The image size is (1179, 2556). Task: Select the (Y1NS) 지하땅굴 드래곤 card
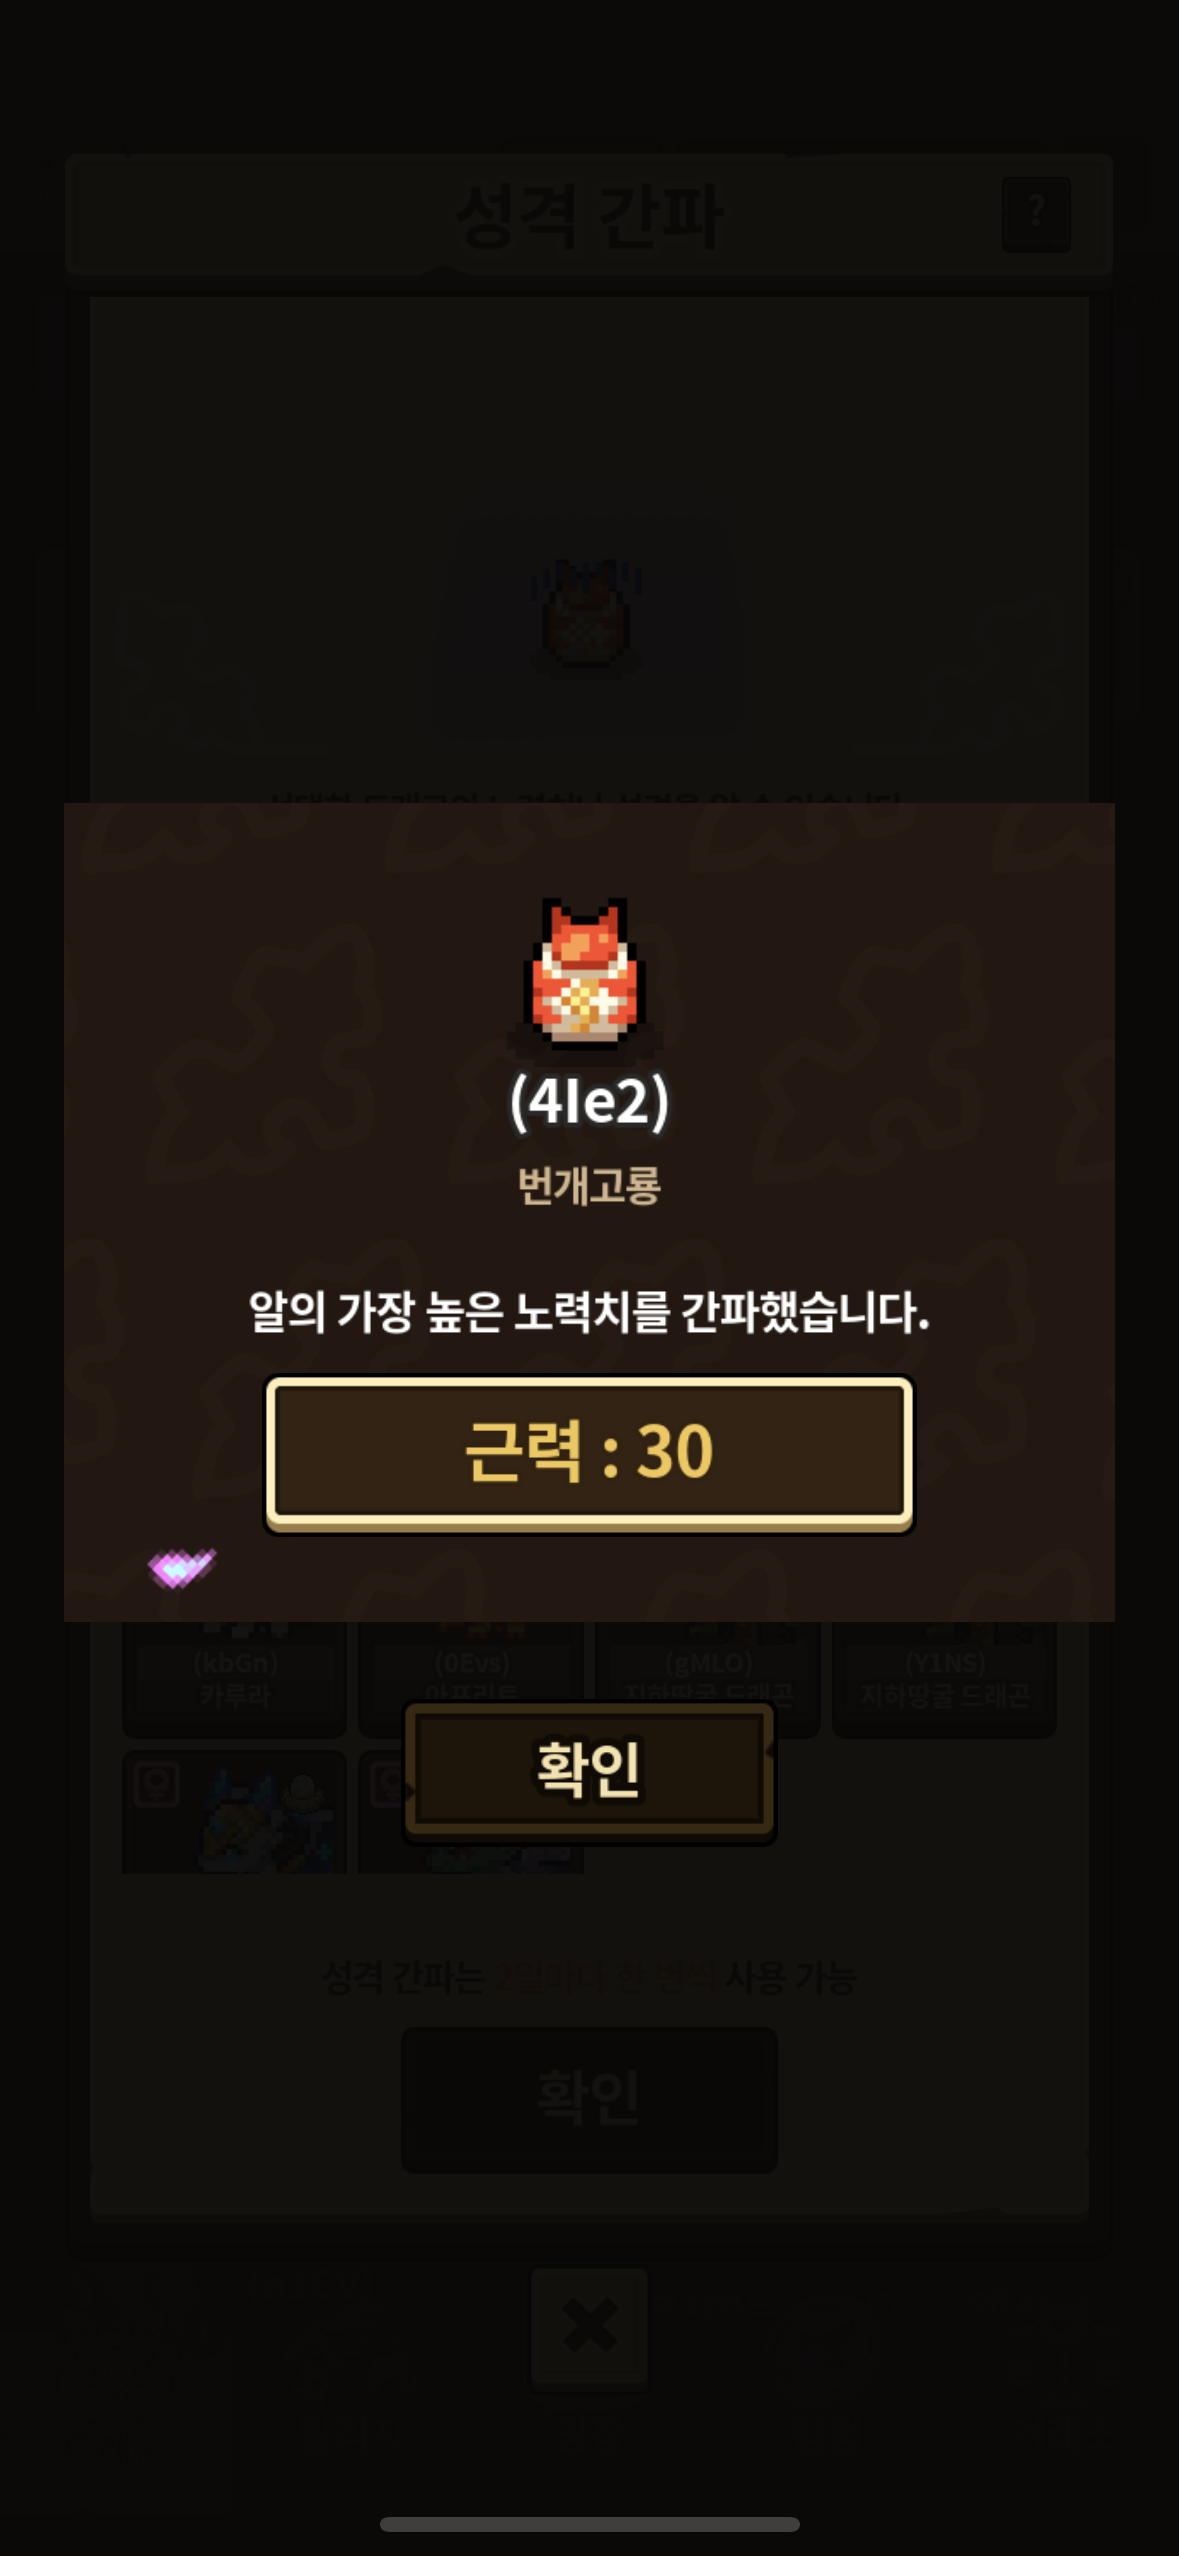[x=944, y=1679]
